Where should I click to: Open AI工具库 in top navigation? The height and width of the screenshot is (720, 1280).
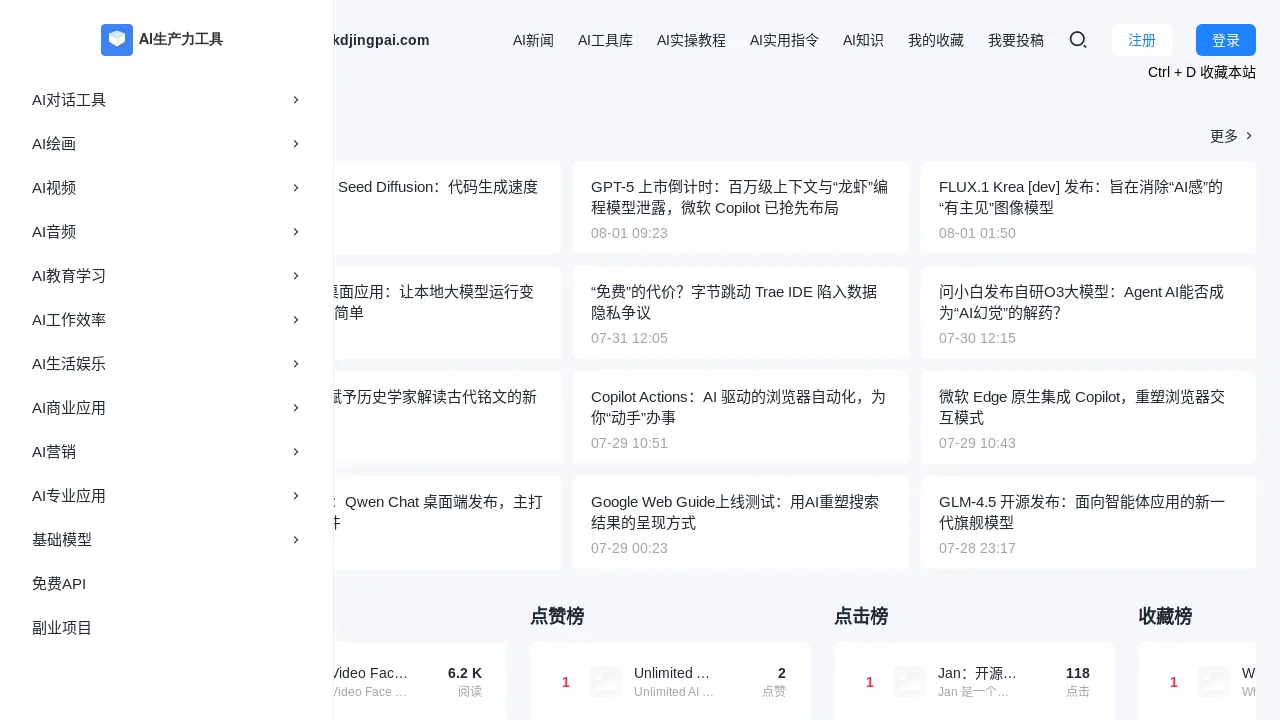click(605, 40)
